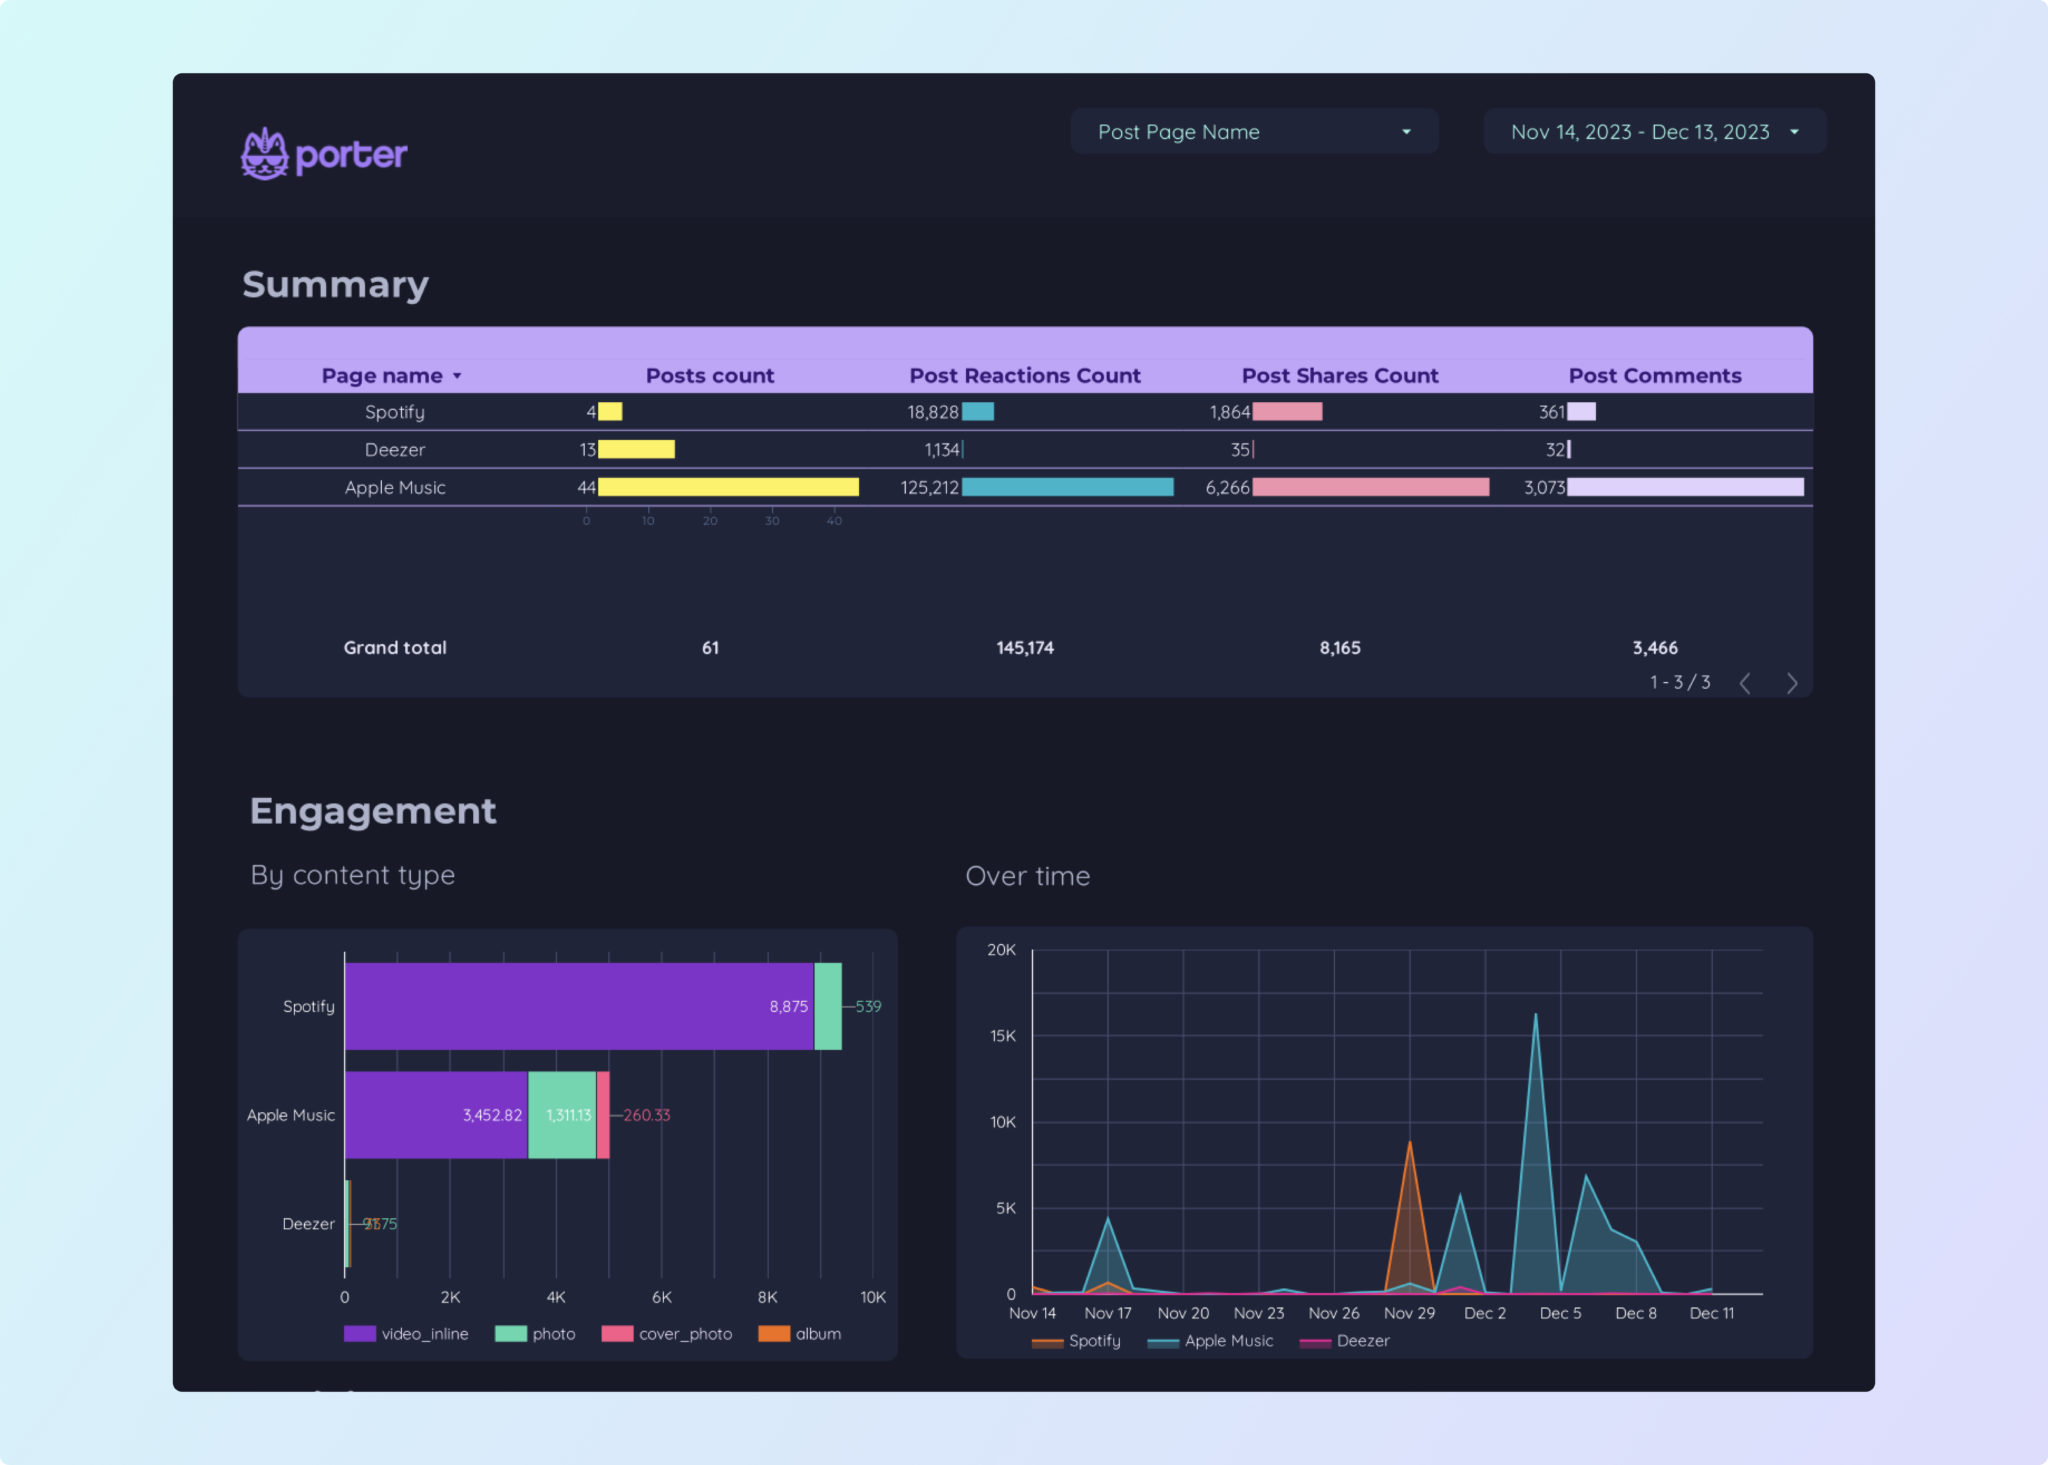This screenshot has width=2048, height=1465.
Task: Select the Apple Music row in Summary table
Action: coord(395,487)
